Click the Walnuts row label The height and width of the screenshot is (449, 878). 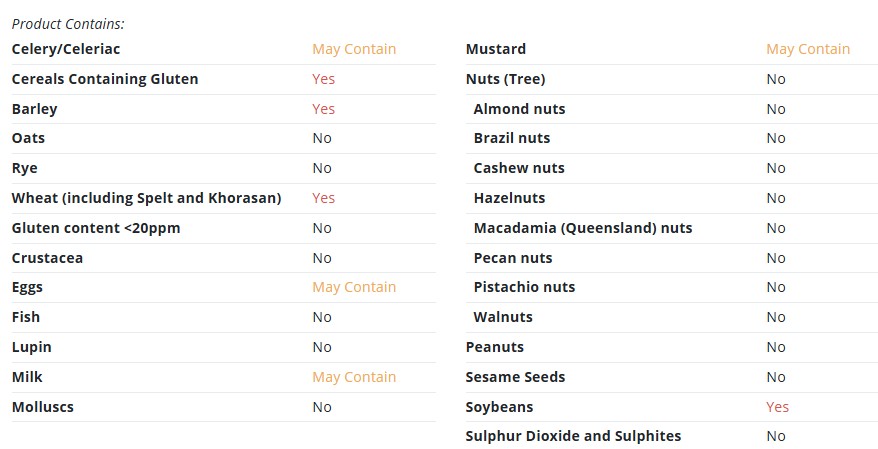[x=503, y=317]
